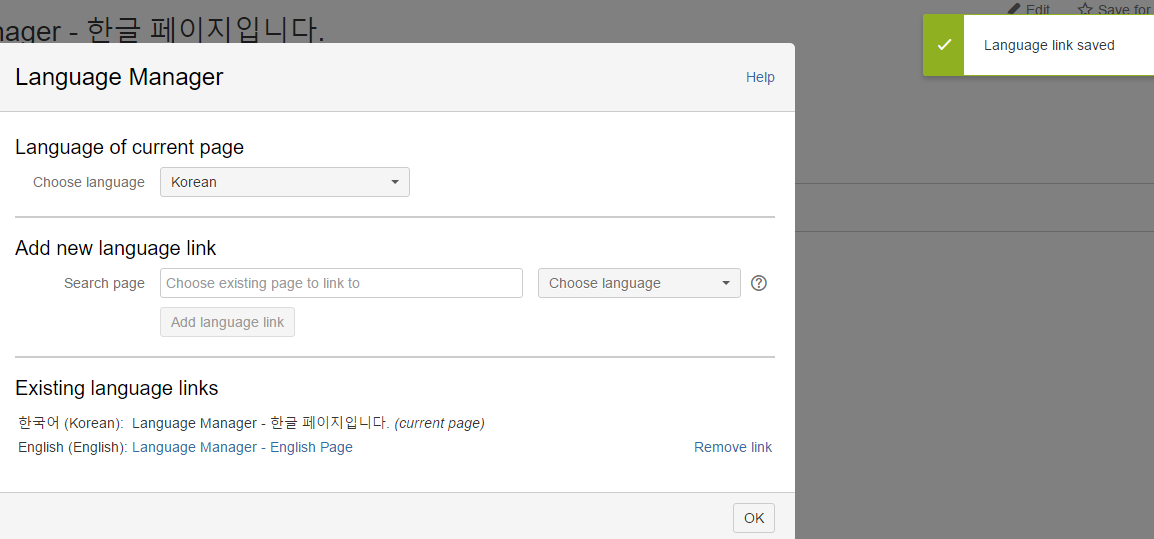Image resolution: width=1154 pixels, height=539 pixels.
Task: Click the green checkmark notification icon
Action: (x=943, y=45)
